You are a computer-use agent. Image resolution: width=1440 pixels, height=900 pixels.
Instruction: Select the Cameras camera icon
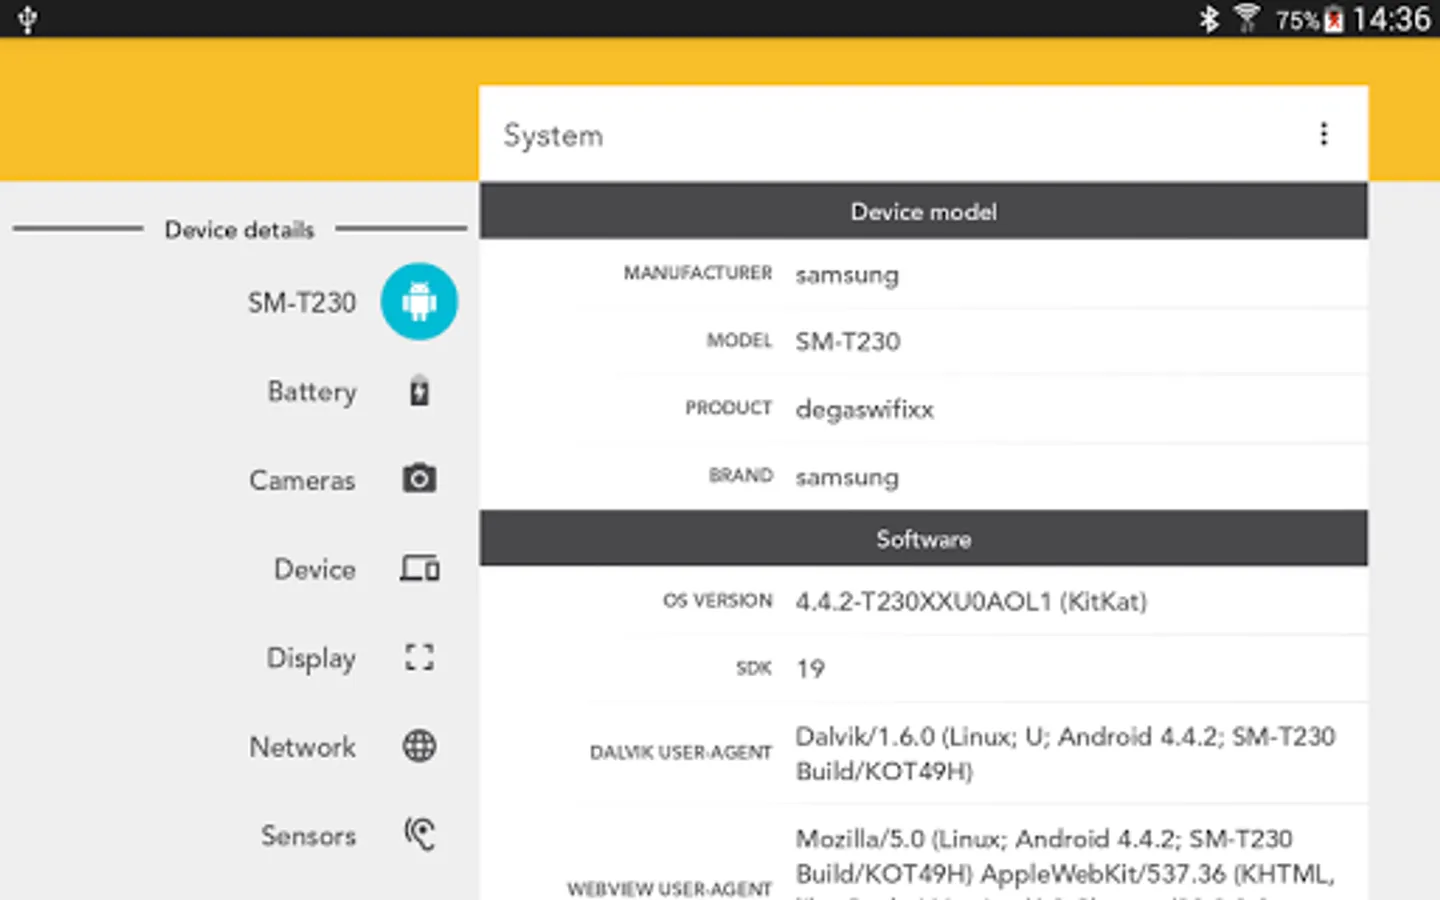[x=419, y=479]
